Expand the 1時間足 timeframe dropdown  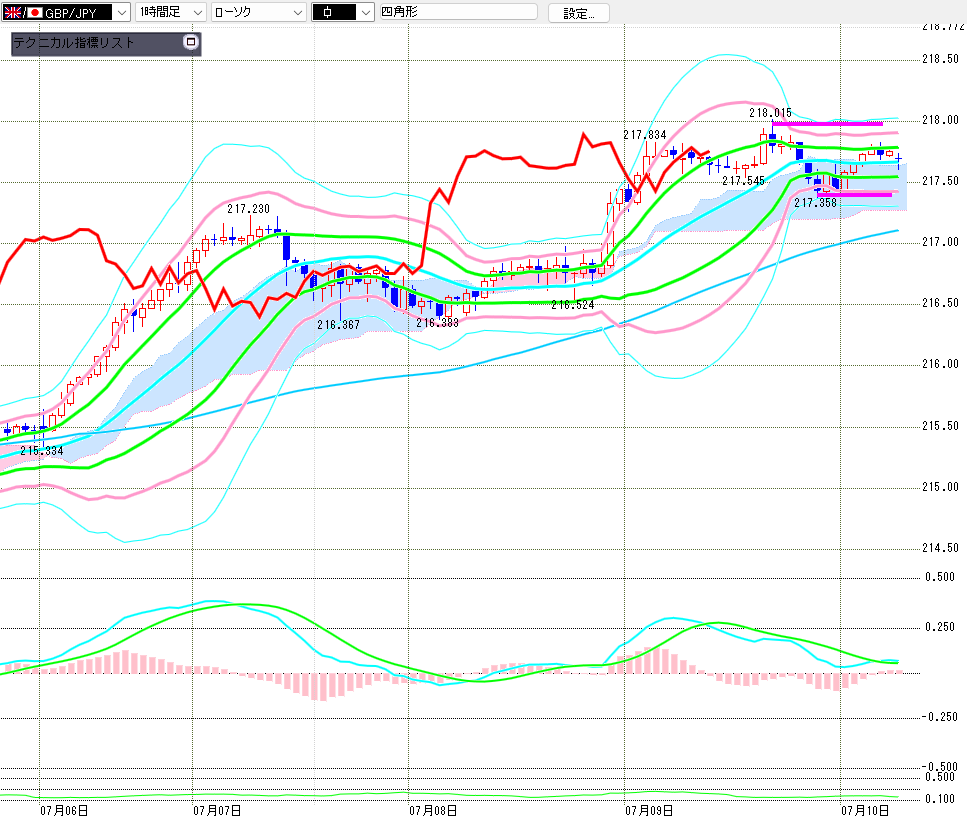pyautogui.click(x=170, y=12)
